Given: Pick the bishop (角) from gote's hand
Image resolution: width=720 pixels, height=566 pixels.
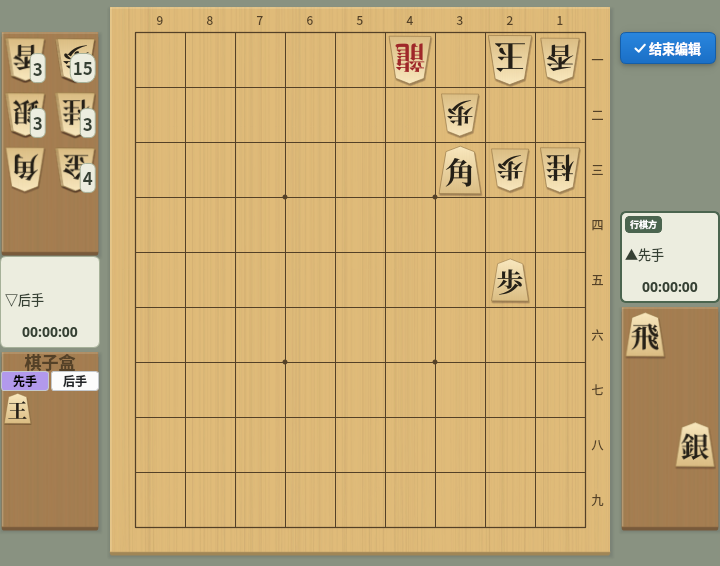Looking at the screenshot, I should pos(26,169).
